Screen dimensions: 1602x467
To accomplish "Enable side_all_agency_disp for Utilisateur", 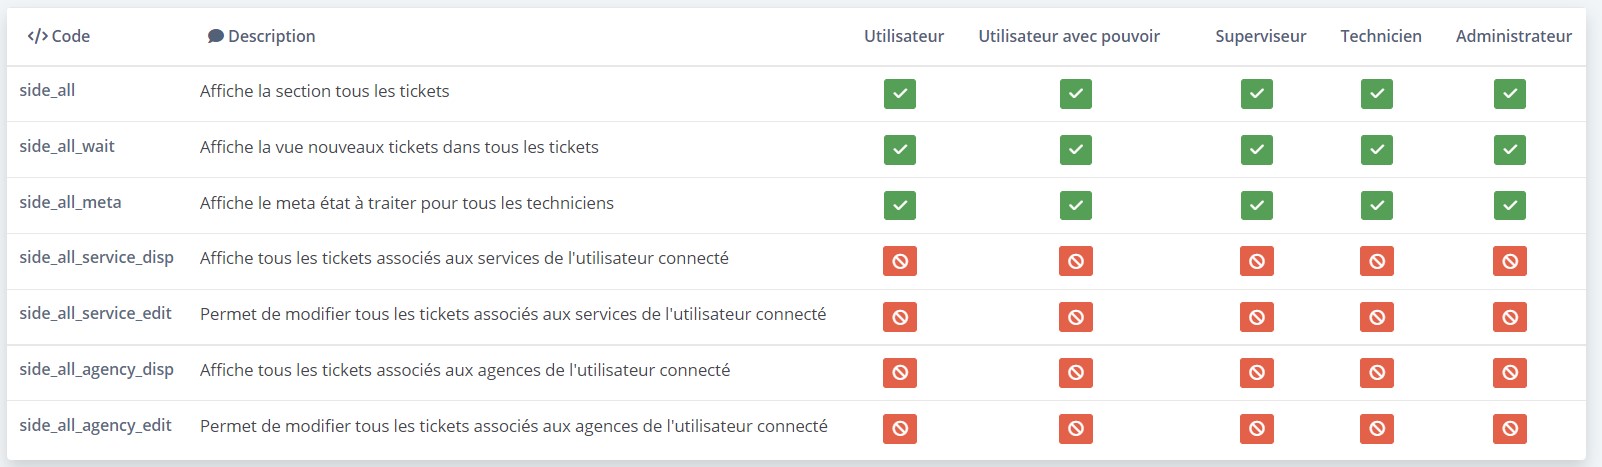I will pos(900,373).
